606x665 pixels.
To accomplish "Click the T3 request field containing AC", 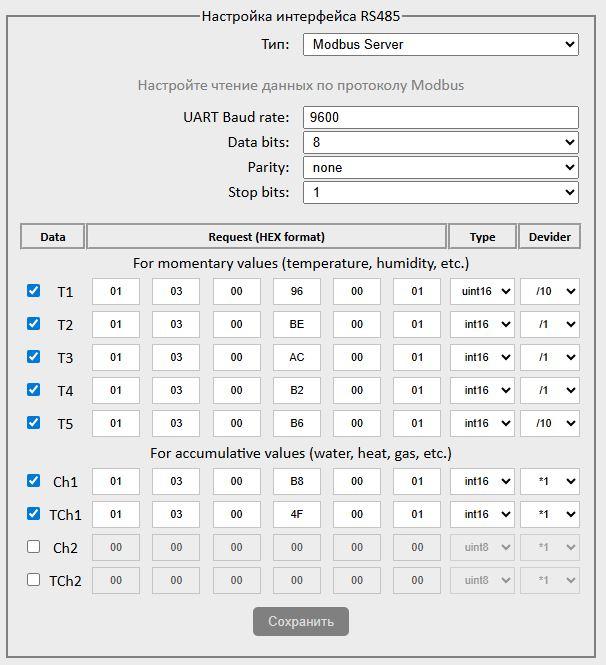I will [x=297, y=357].
